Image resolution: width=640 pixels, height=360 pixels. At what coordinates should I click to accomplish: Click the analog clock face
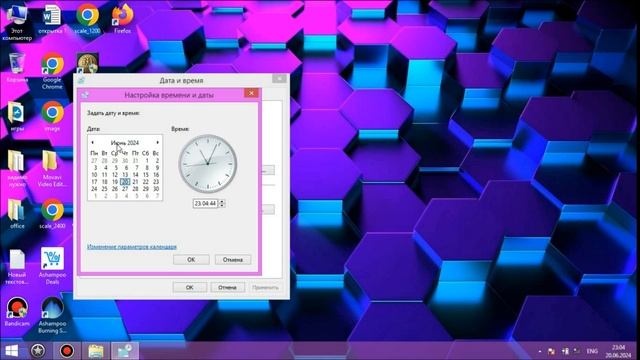208,164
